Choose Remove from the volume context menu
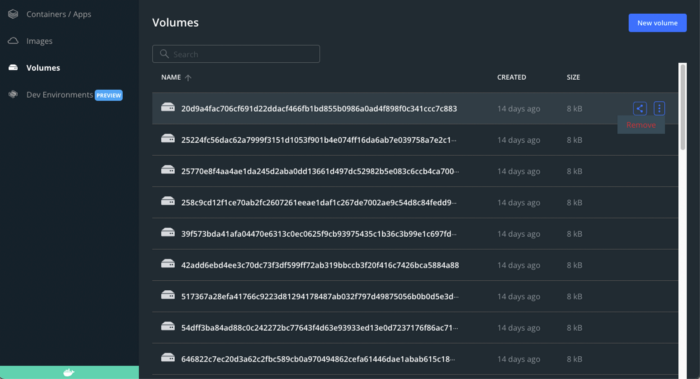 (x=641, y=125)
